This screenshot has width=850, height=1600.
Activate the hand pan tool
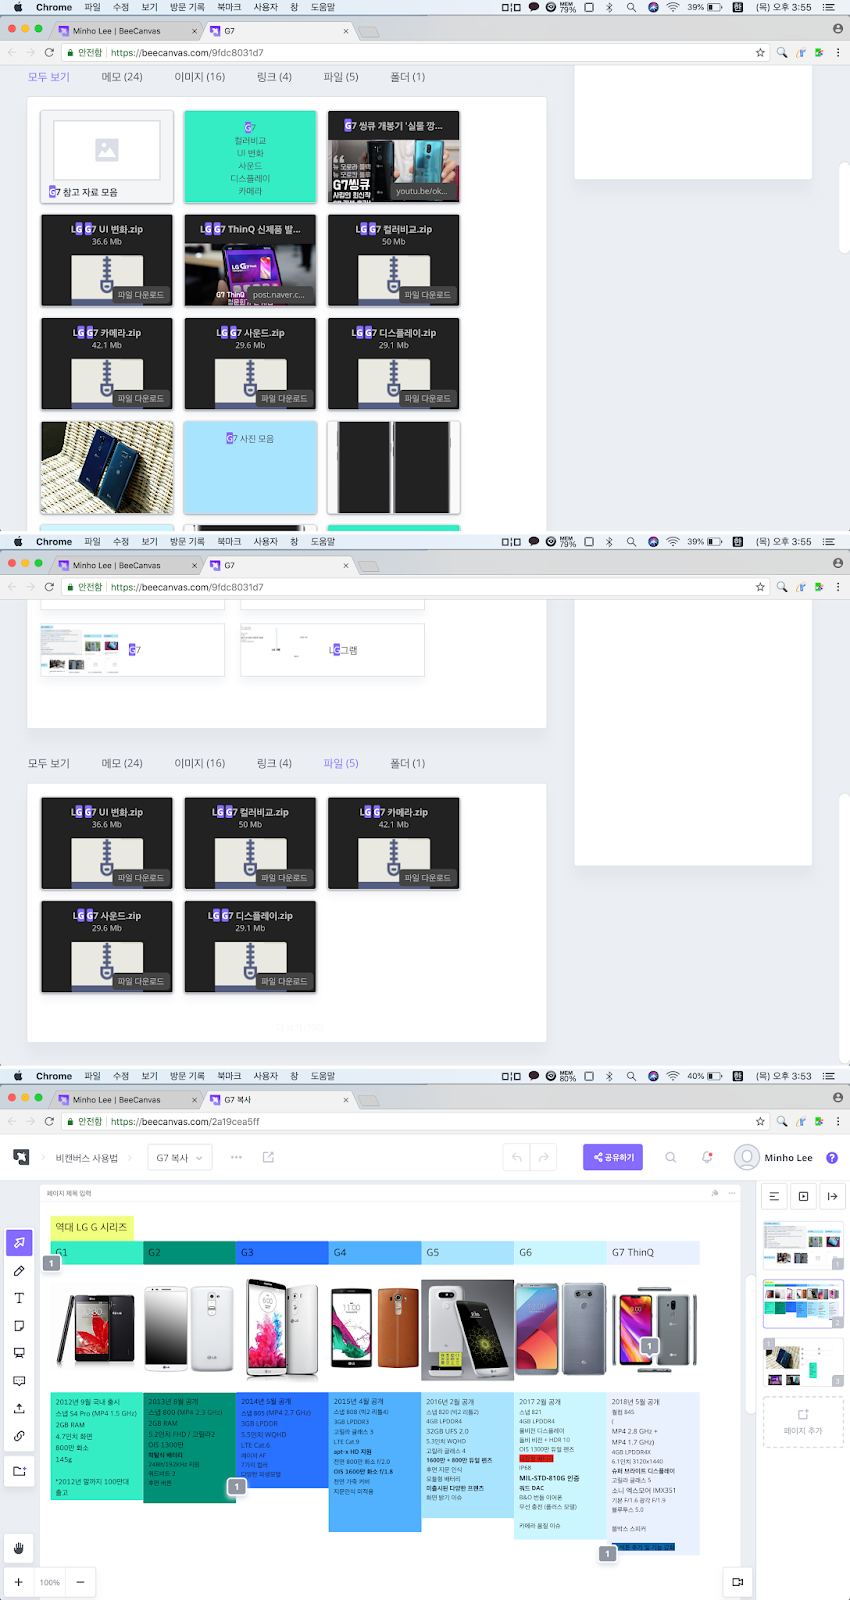pyautogui.click(x=19, y=1548)
